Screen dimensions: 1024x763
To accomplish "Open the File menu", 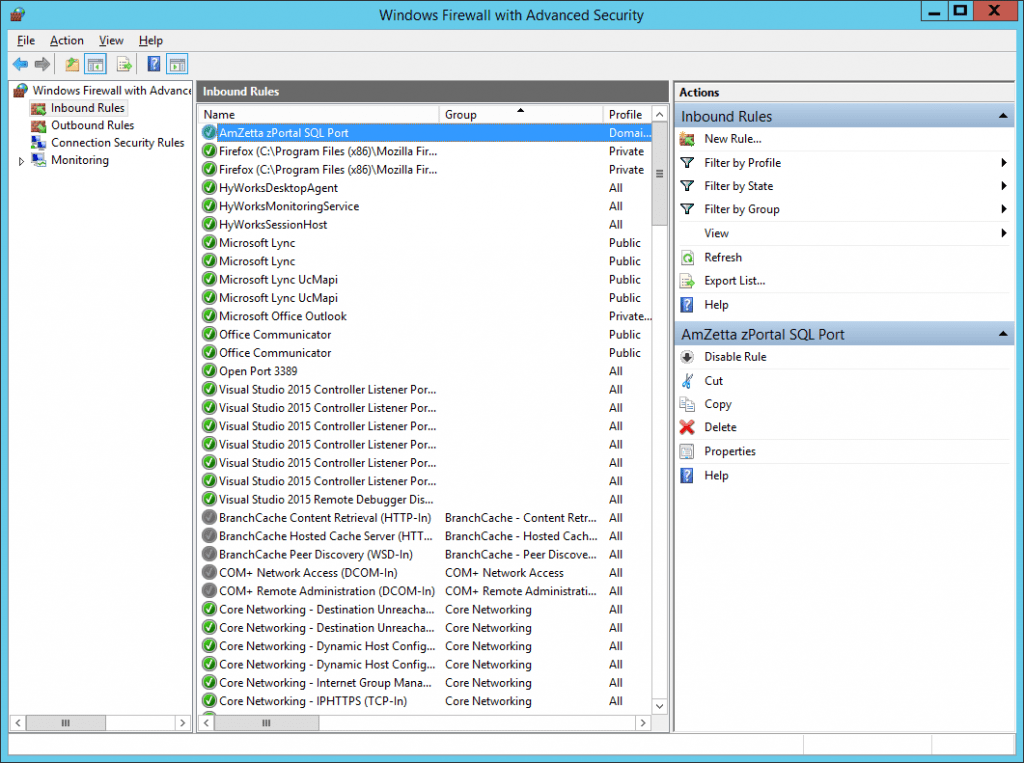I will click(26, 41).
